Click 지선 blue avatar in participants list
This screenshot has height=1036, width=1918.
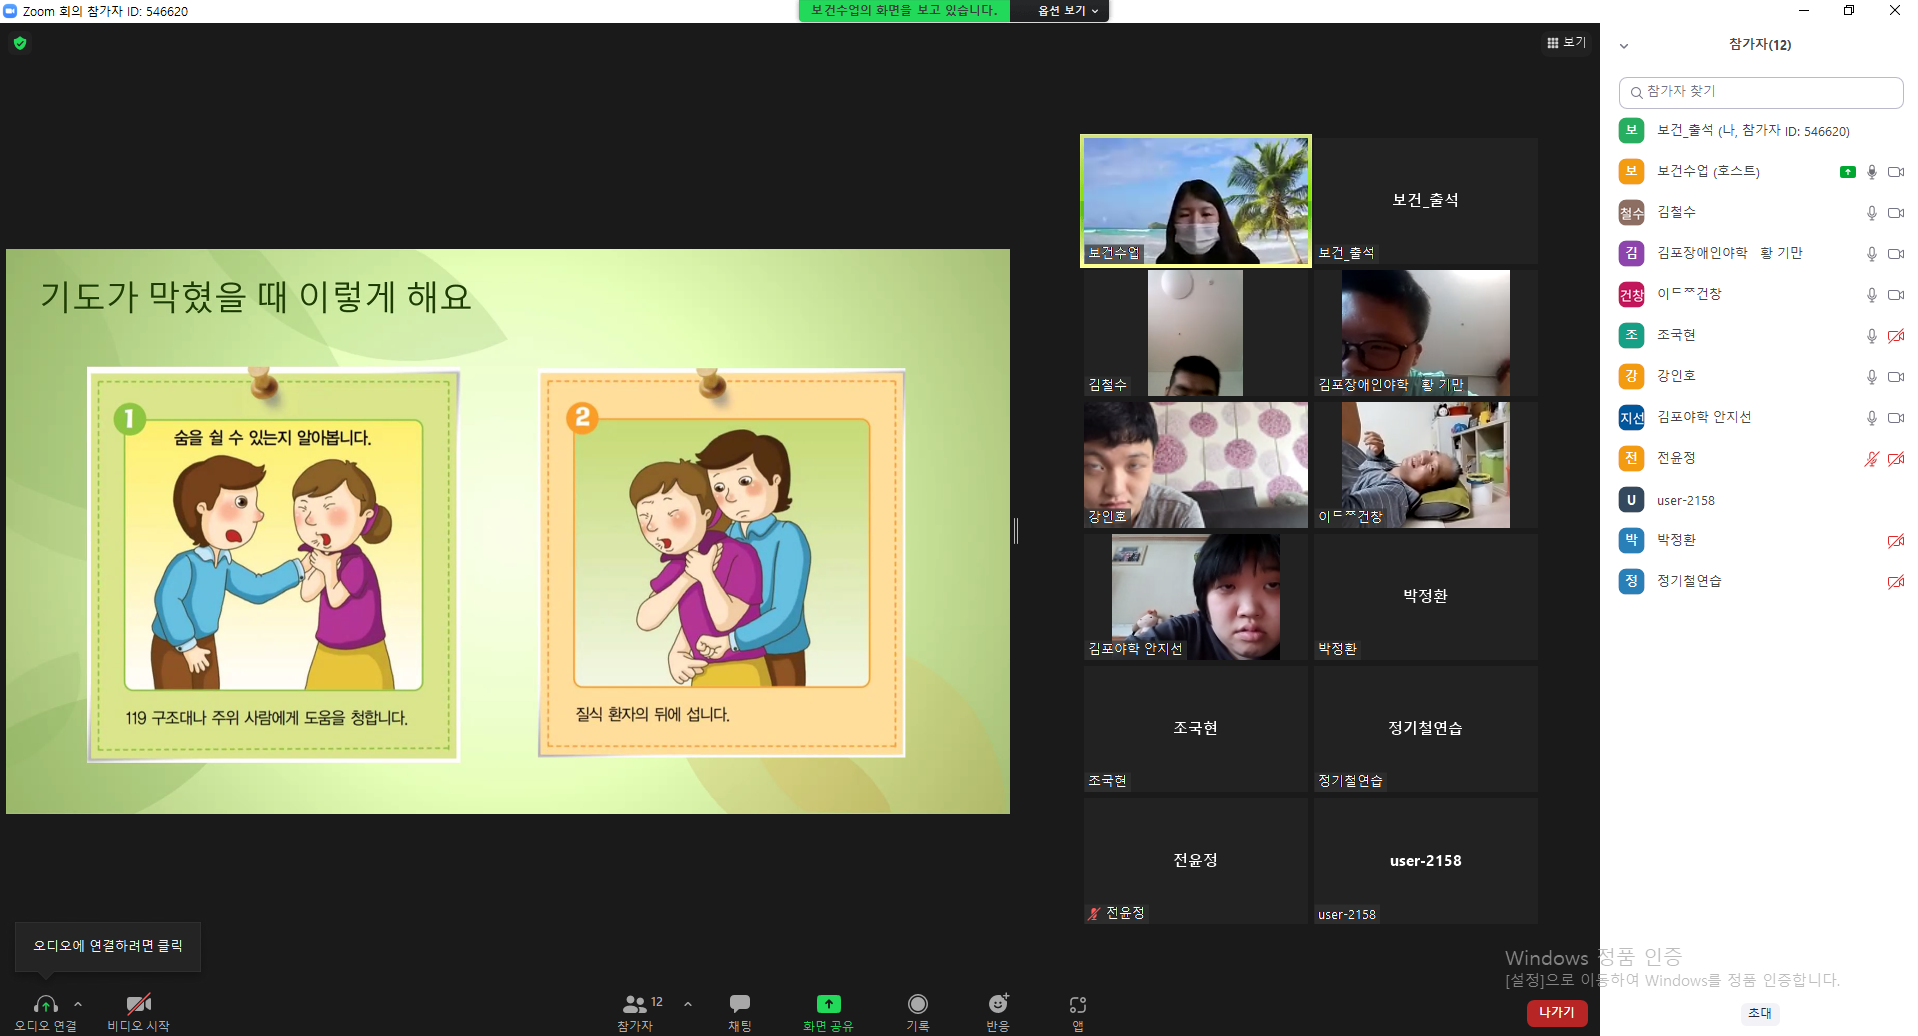[1631, 417]
